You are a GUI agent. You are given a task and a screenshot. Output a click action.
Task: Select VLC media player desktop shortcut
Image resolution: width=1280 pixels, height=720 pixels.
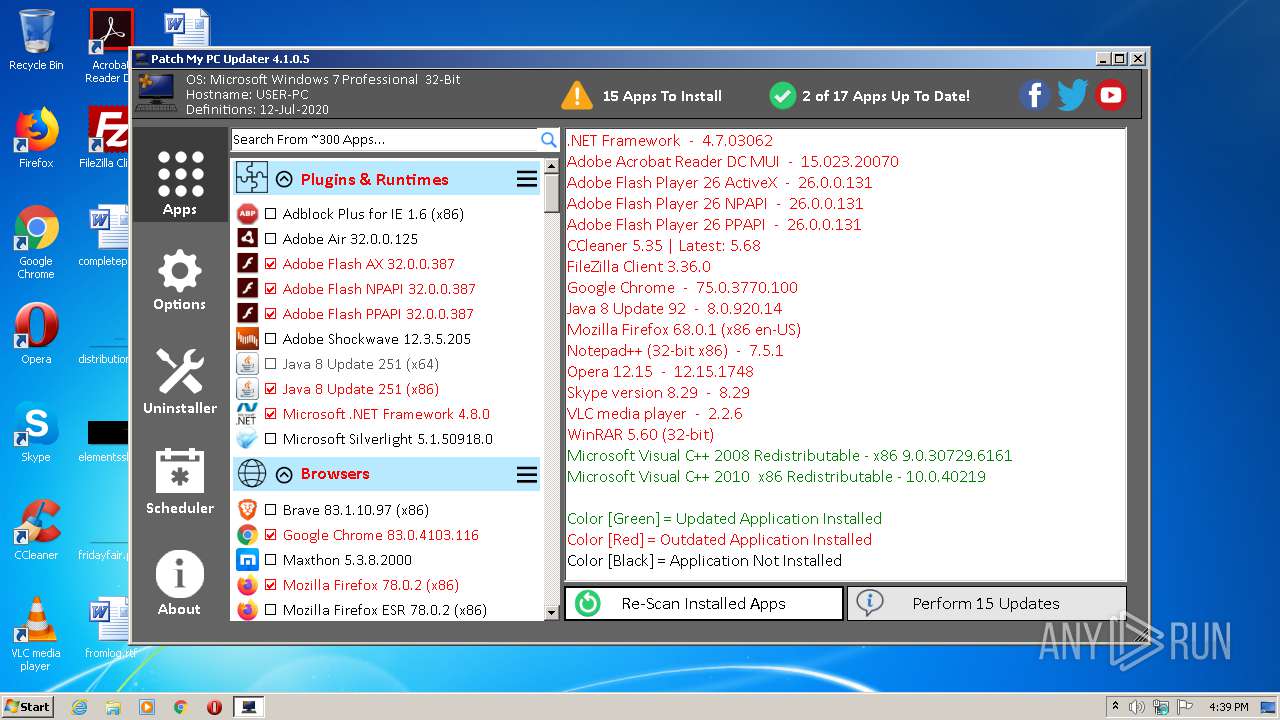point(36,635)
